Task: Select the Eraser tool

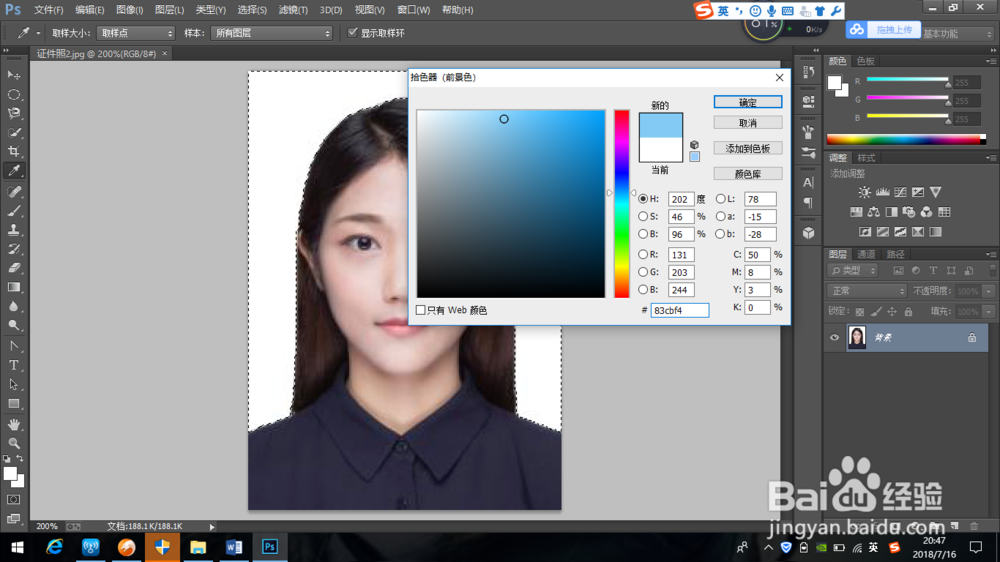Action: point(13,268)
